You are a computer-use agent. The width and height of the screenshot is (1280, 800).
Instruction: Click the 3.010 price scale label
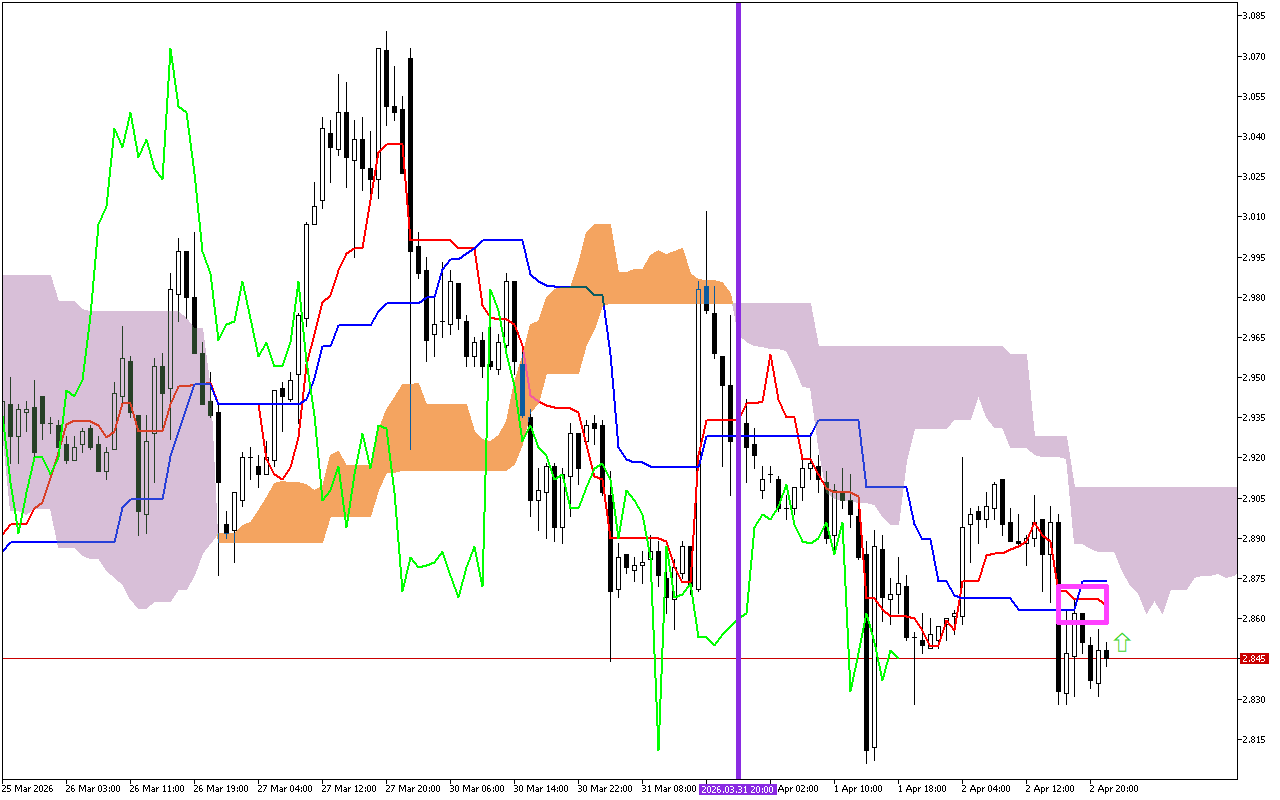(x=1254, y=217)
